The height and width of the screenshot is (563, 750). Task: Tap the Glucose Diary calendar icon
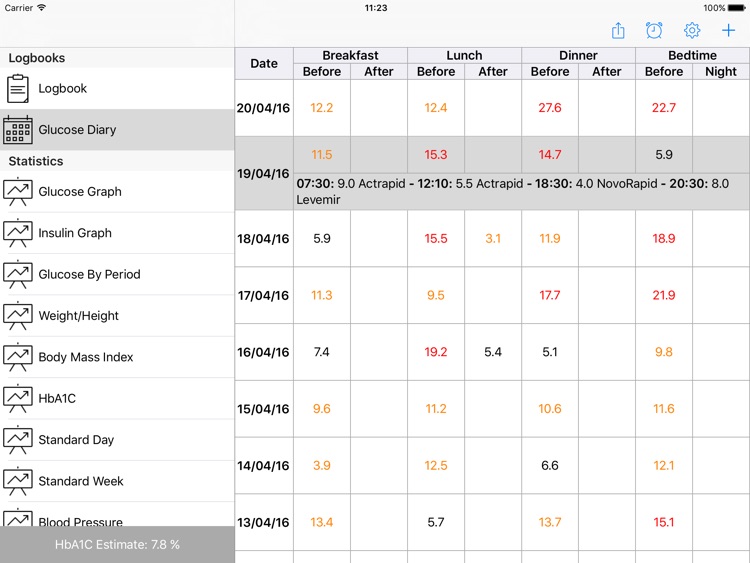coord(18,130)
